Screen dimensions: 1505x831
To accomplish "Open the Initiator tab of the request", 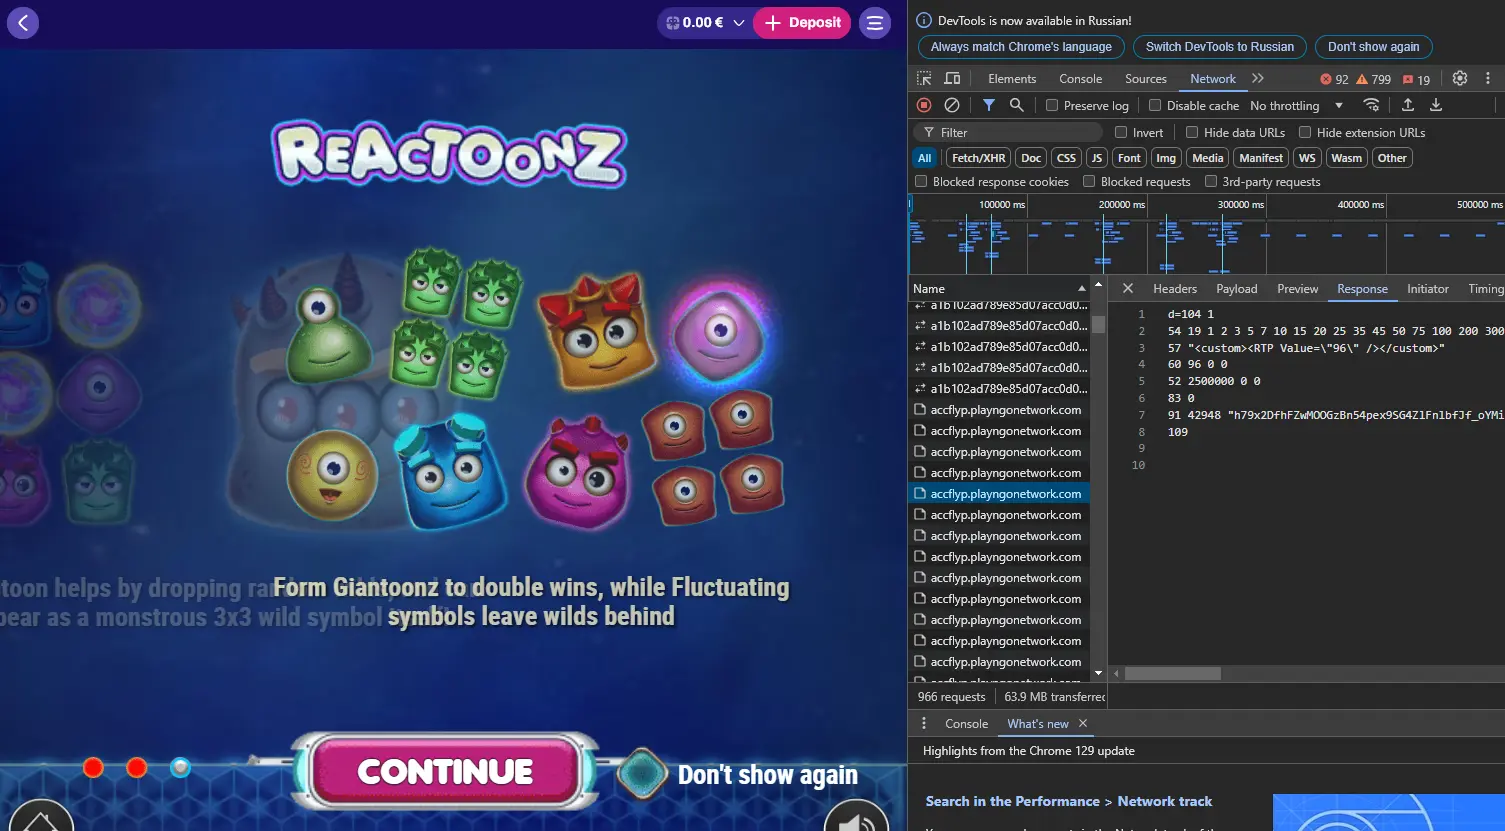I will (x=1428, y=288).
